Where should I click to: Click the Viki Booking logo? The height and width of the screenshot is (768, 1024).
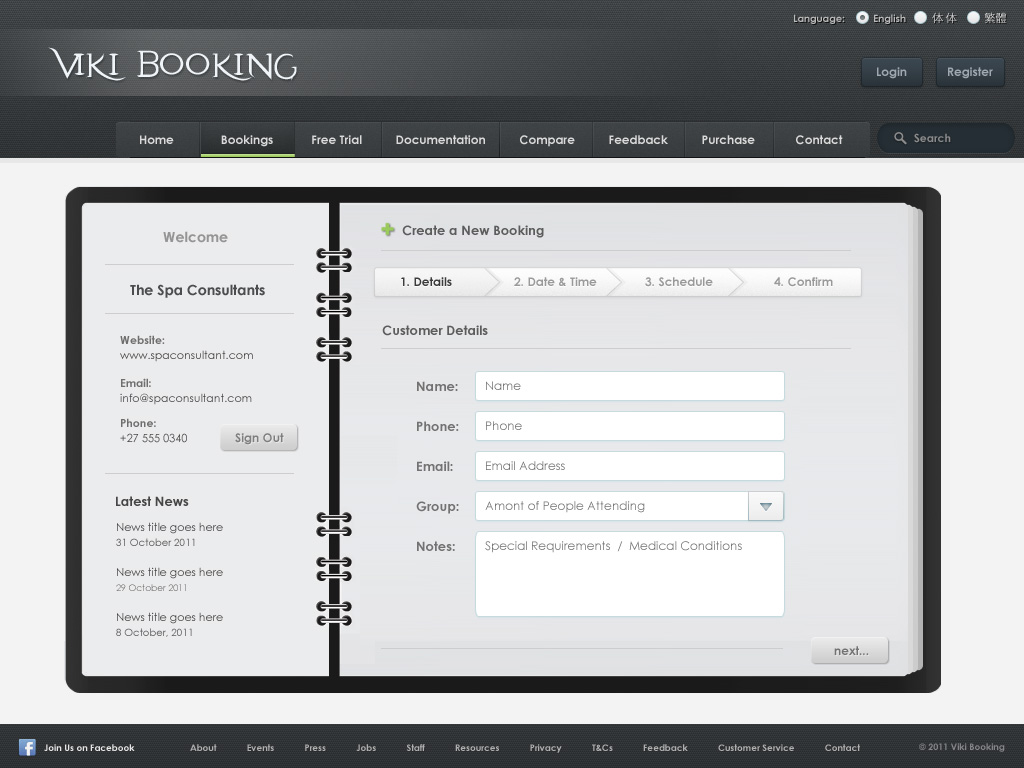pos(173,65)
